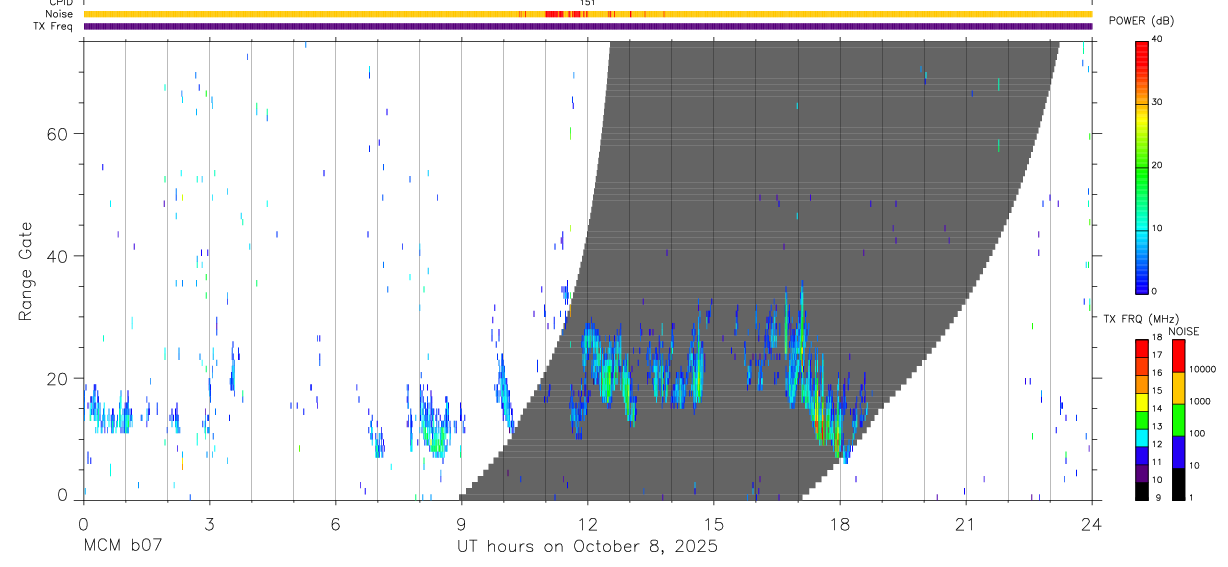Click the 12 hour tick label
This screenshot has width=1228, height=567.
[588, 524]
